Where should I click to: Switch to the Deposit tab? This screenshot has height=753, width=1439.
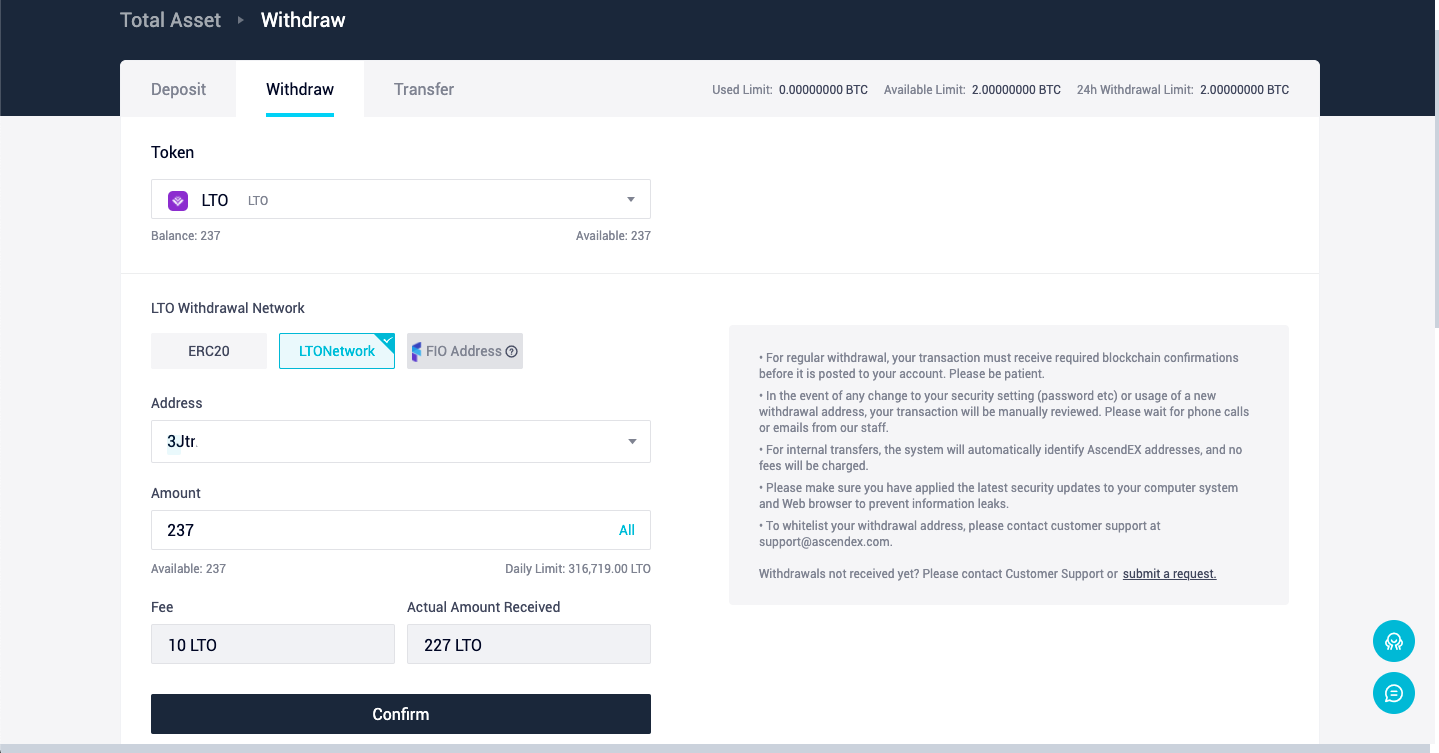tap(179, 89)
